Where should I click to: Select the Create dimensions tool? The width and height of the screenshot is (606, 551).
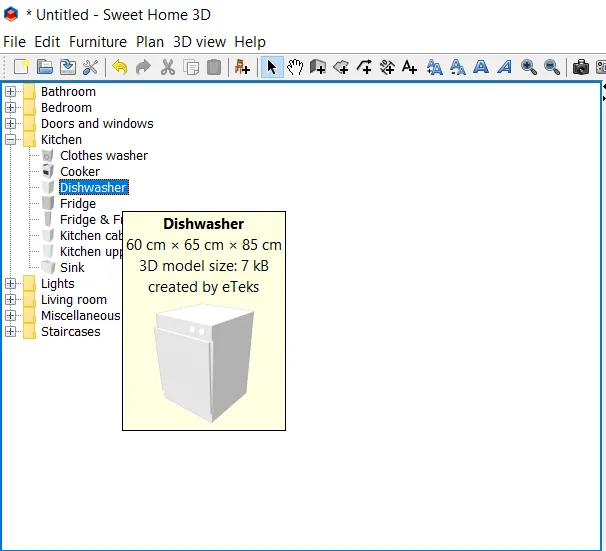click(387, 67)
